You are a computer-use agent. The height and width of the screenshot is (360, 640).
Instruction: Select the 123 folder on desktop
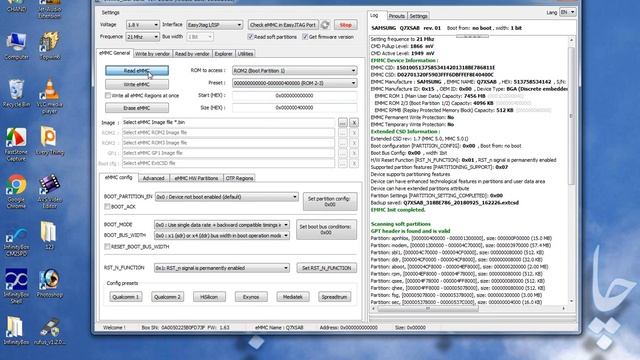click(x=49, y=235)
